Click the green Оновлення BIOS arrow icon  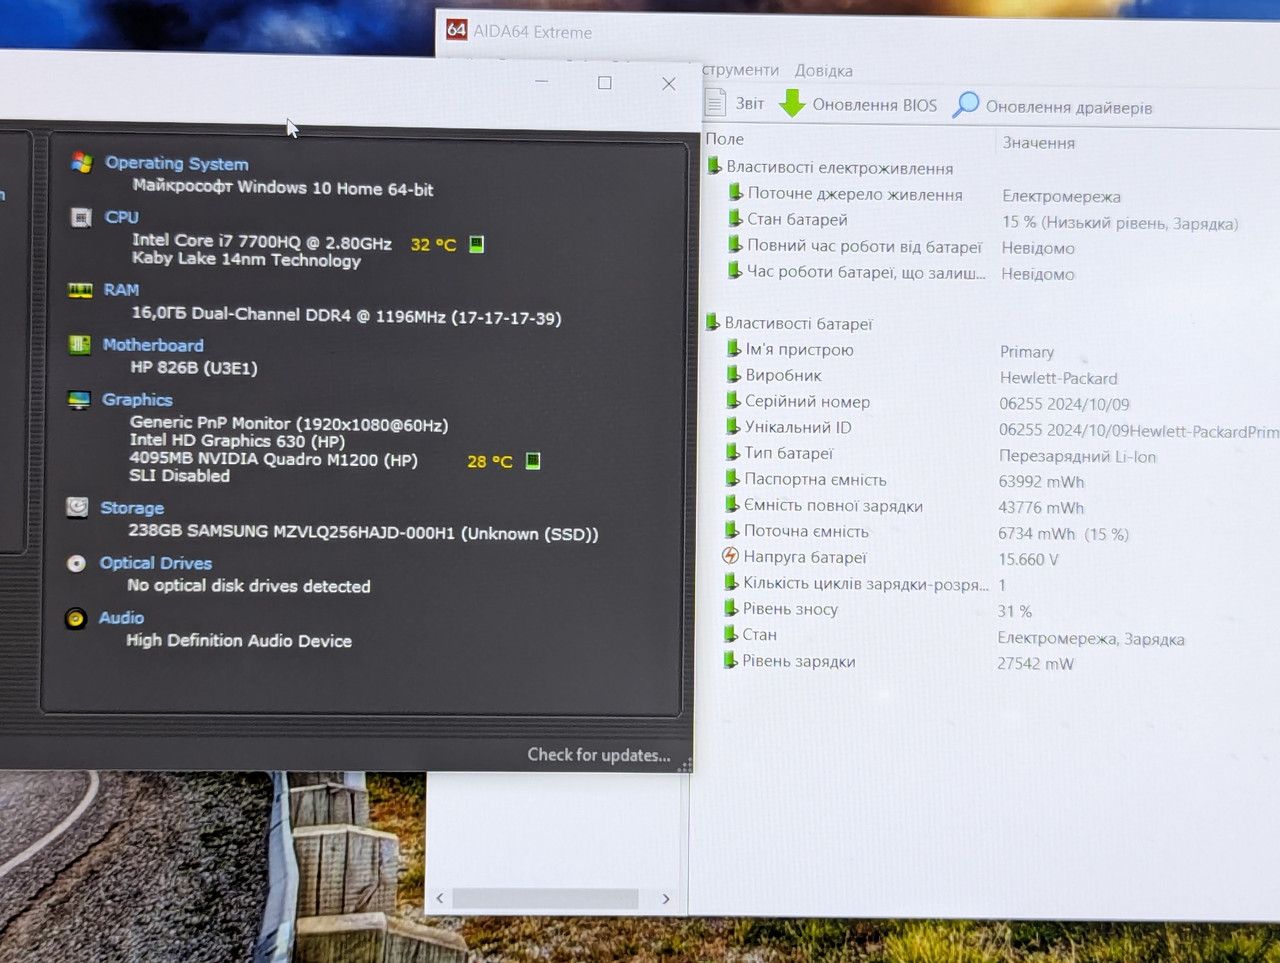[x=792, y=103]
